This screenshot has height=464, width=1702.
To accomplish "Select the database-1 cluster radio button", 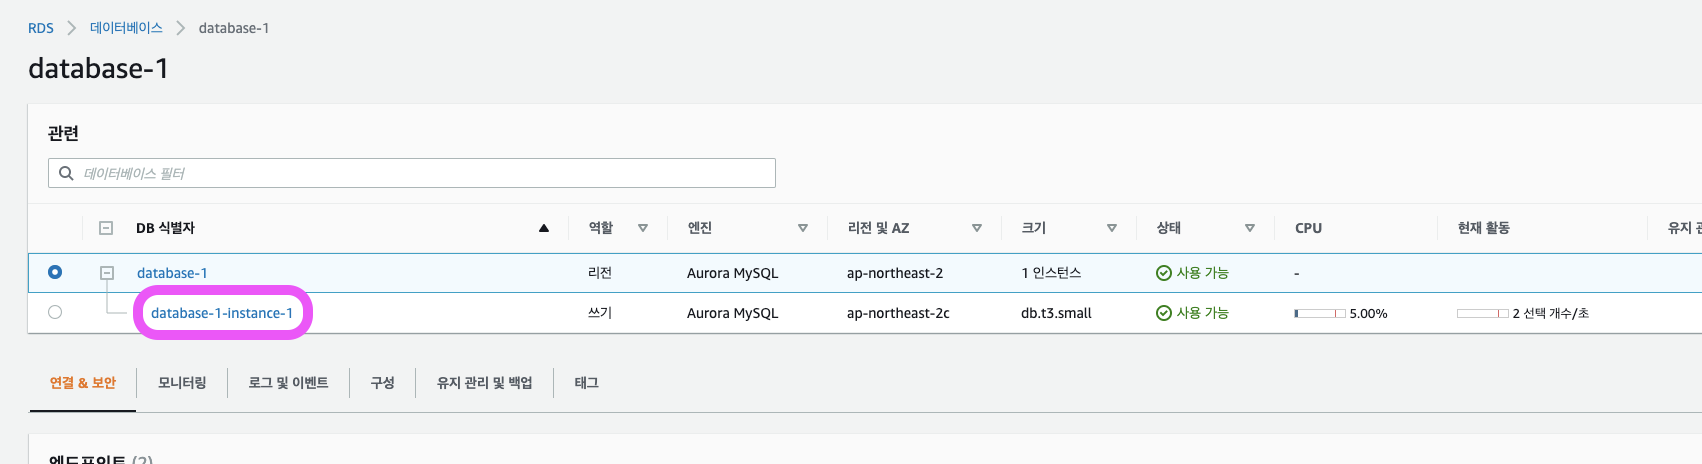I will point(55,272).
